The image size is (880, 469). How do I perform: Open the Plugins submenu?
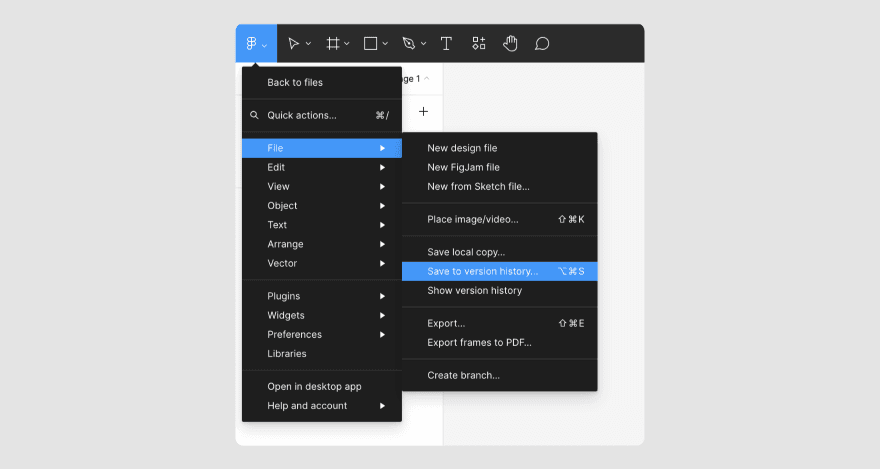pyautogui.click(x=322, y=296)
